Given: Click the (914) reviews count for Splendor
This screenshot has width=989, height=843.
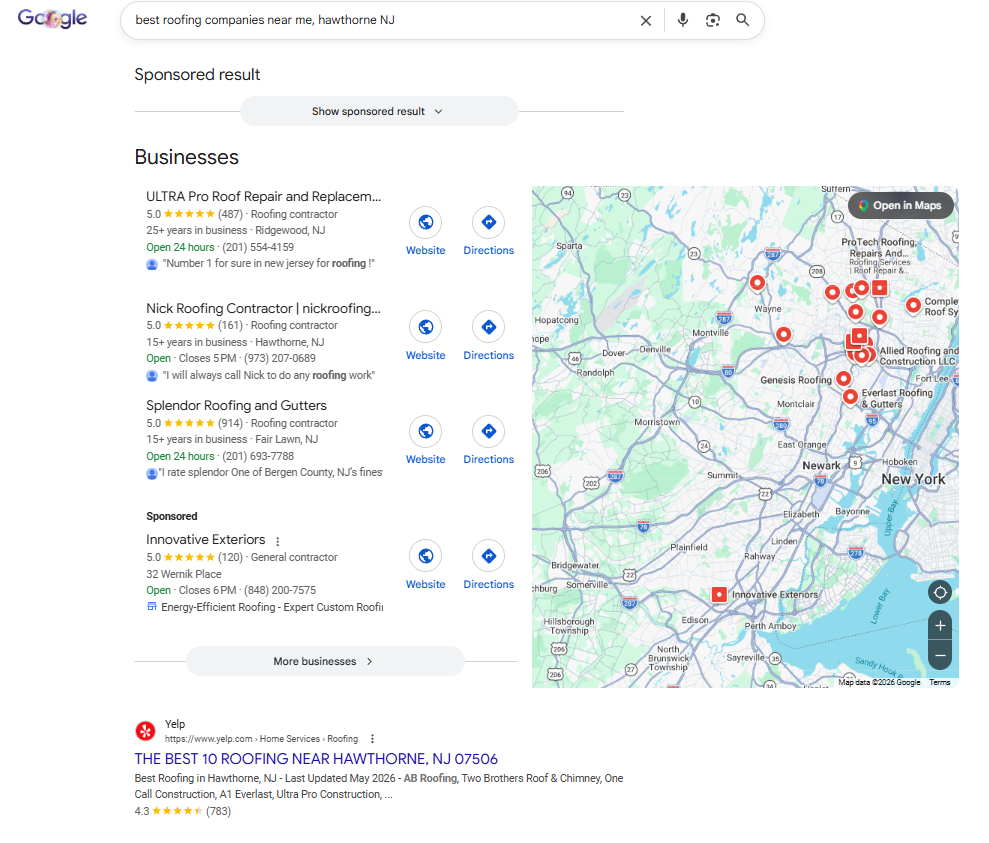Looking at the screenshot, I should coord(230,423).
